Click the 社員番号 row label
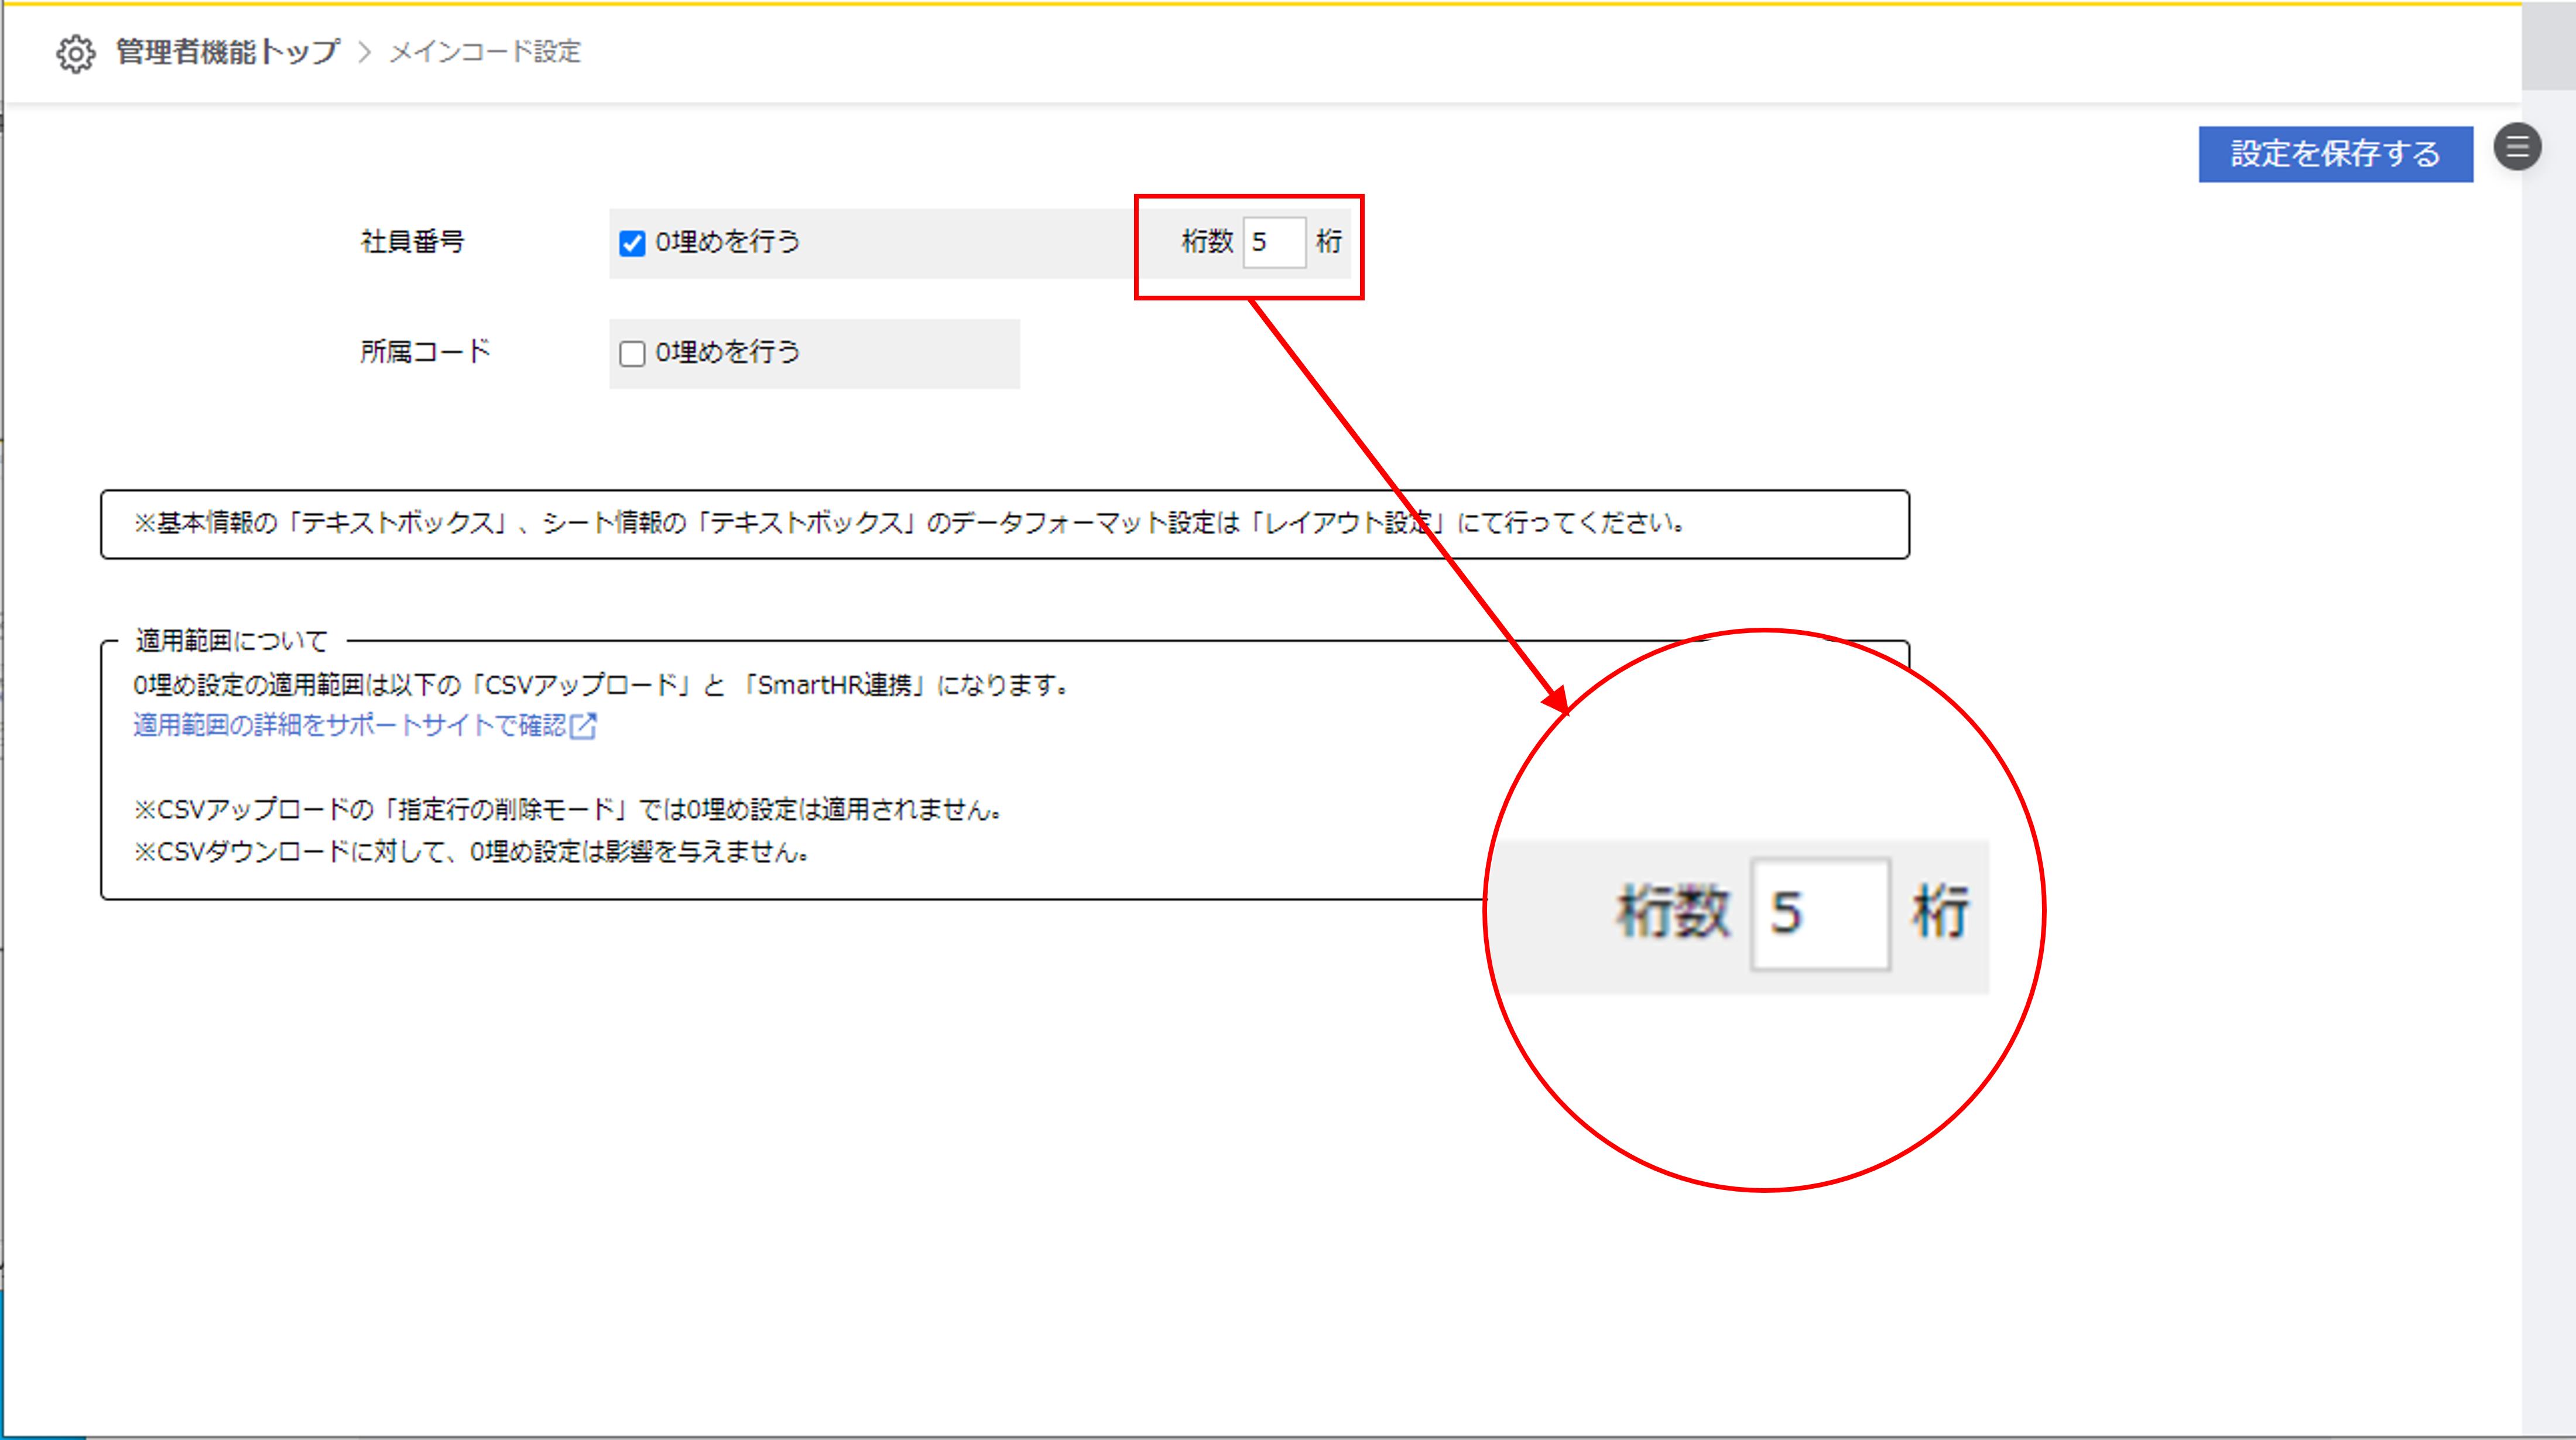Viewport: 2576px width, 1440px height. click(x=412, y=242)
